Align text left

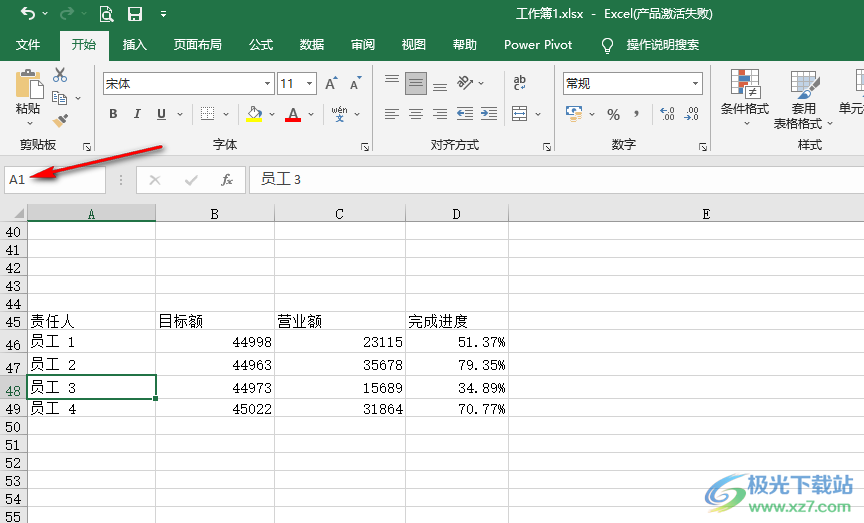point(392,114)
